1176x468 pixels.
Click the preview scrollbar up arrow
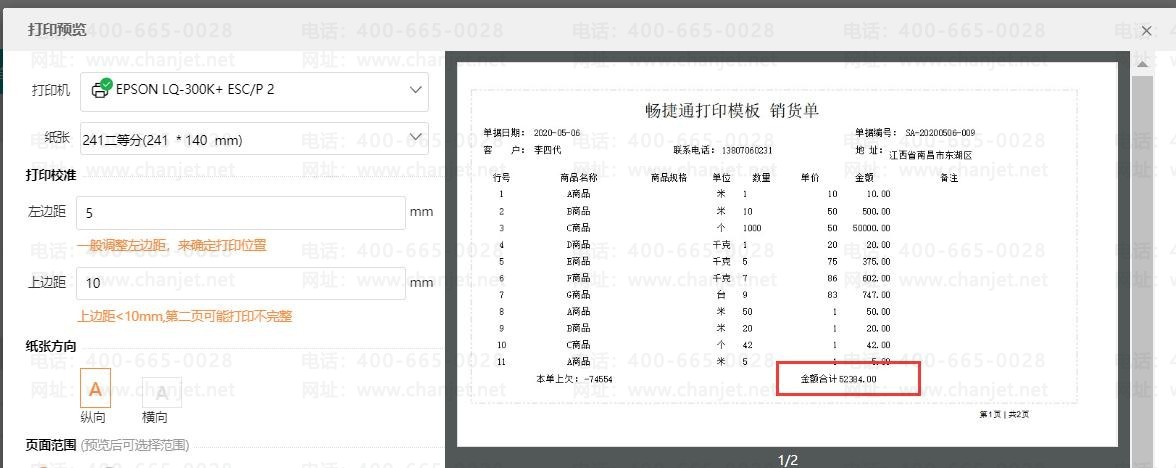coord(1142,64)
